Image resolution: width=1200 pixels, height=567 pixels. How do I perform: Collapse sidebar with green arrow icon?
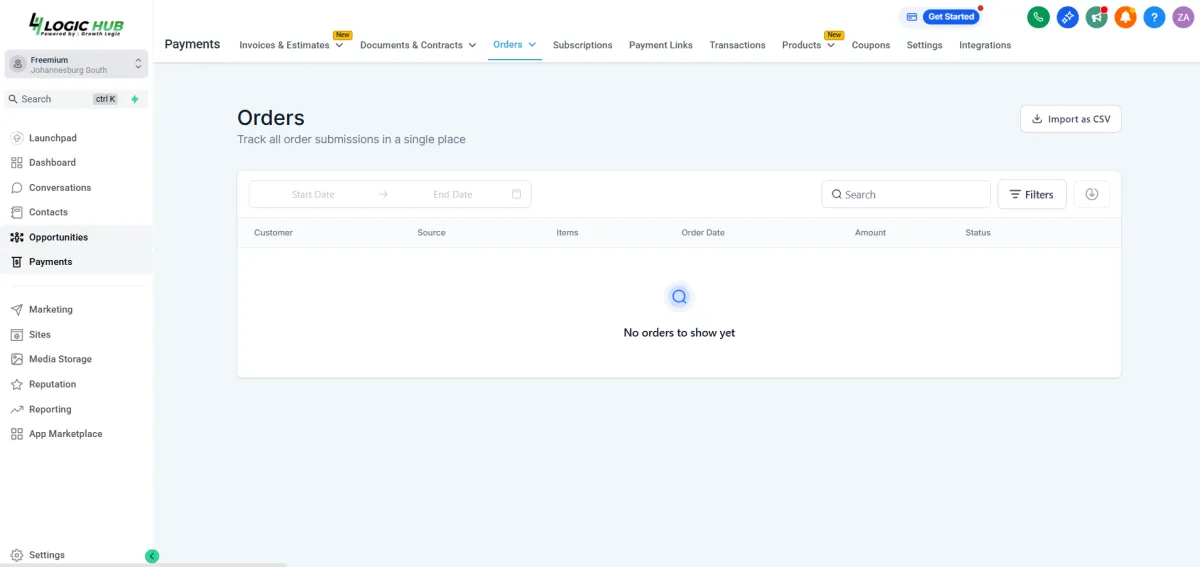pyautogui.click(x=152, y=556)
